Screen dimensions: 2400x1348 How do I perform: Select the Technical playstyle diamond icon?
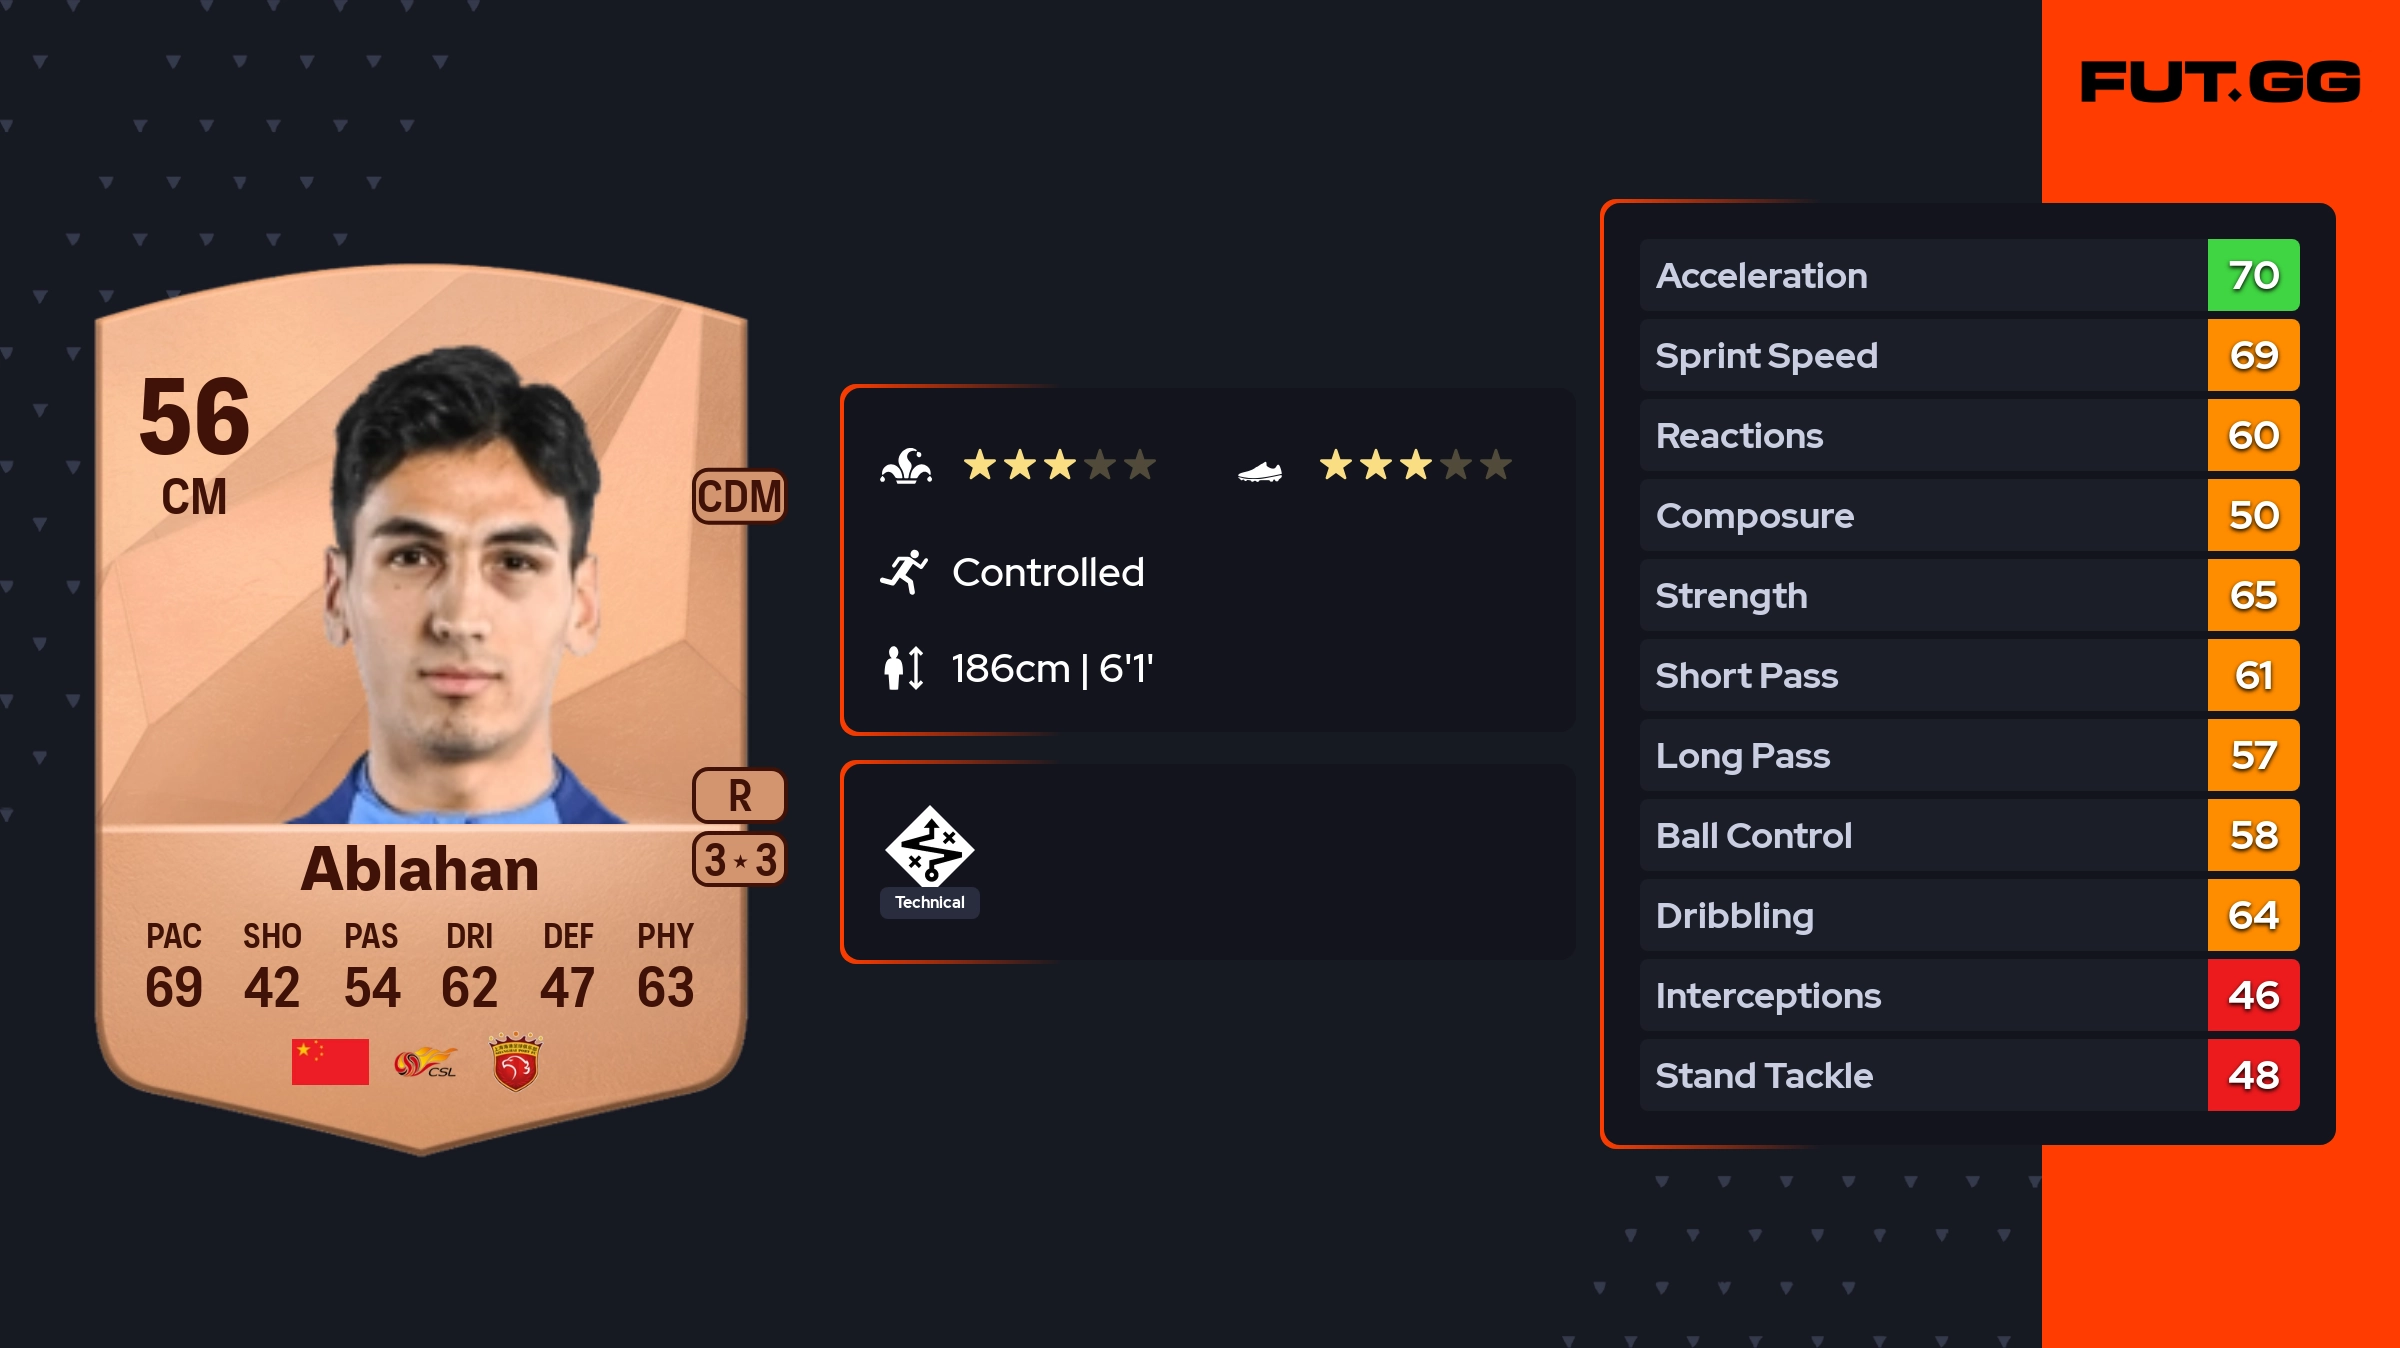point(930,846)
